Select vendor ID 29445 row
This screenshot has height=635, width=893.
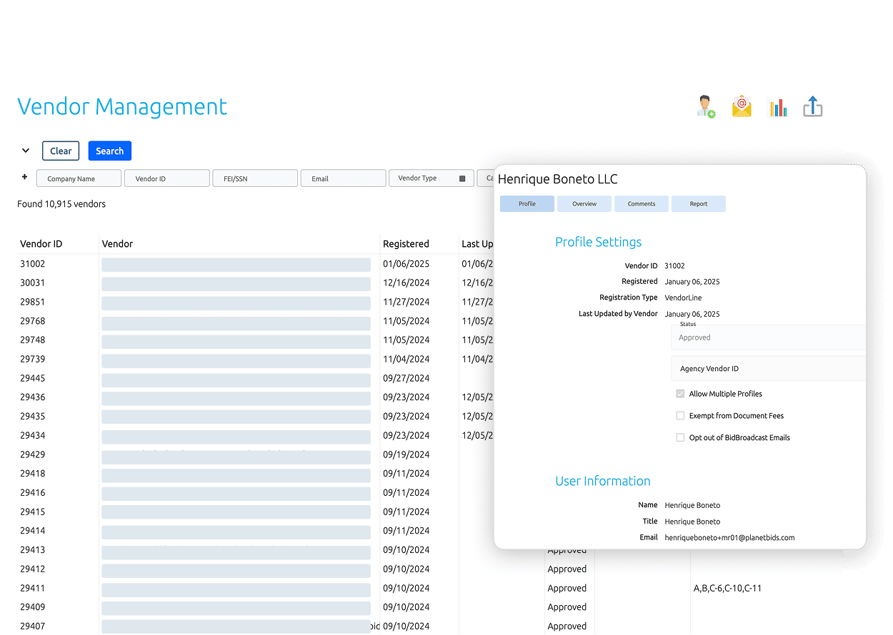click(x=32, y=378)
